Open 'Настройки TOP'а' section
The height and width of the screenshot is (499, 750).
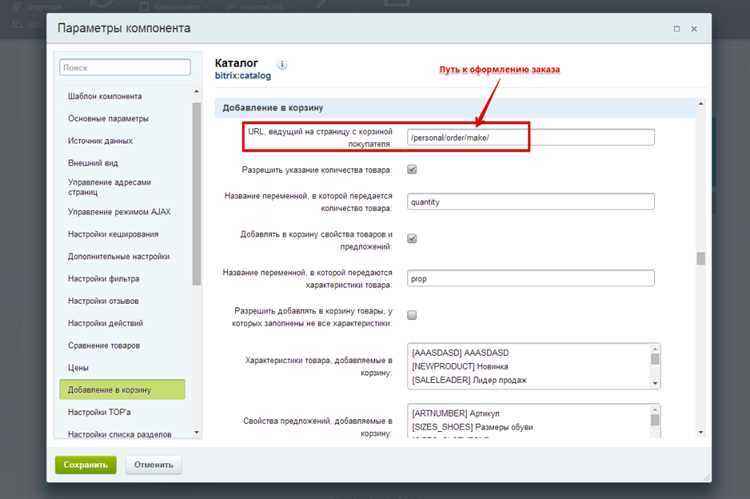point(99,412)
